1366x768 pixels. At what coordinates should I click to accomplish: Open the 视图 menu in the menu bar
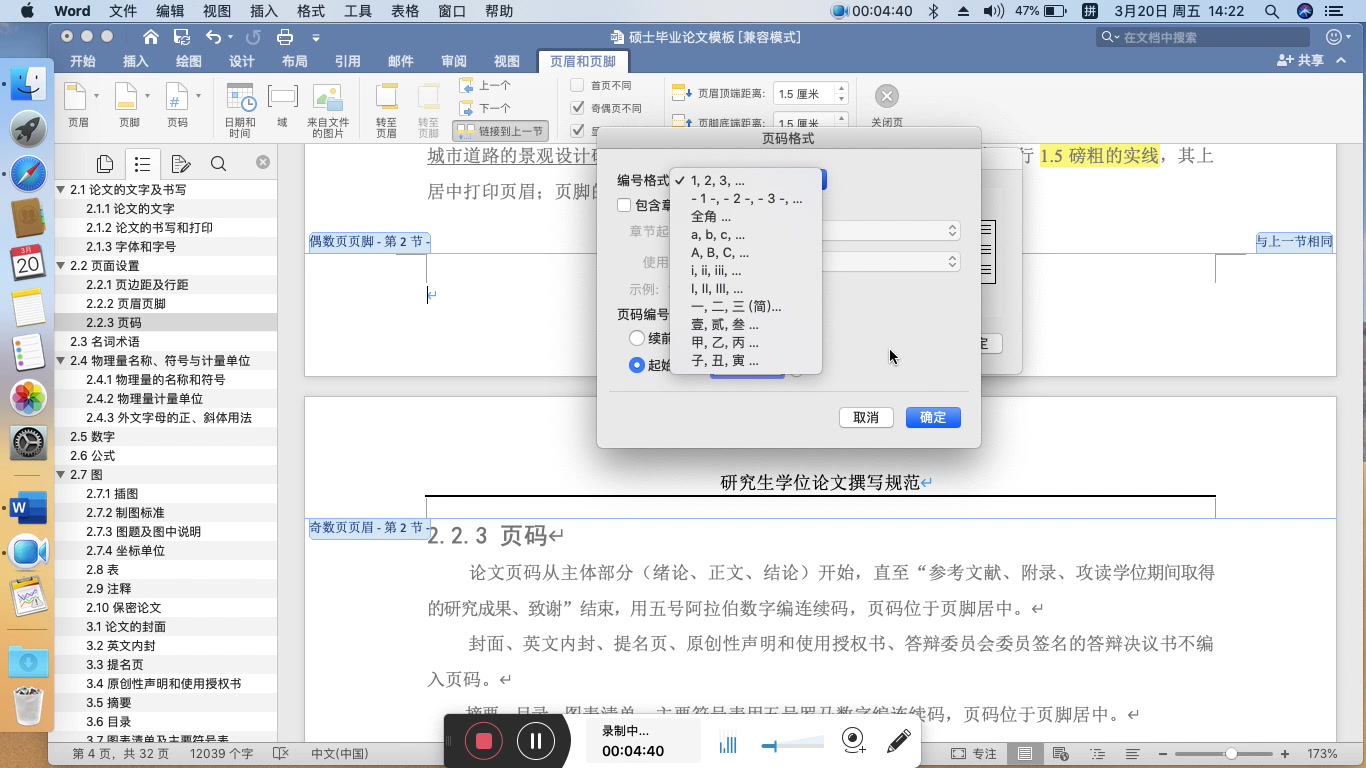(218, 11)
